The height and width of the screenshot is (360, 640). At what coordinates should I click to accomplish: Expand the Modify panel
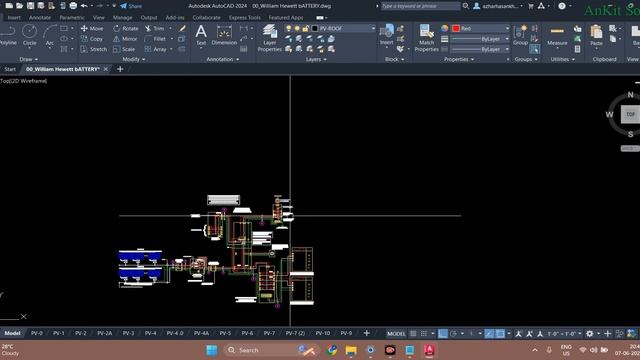point(134,59)
